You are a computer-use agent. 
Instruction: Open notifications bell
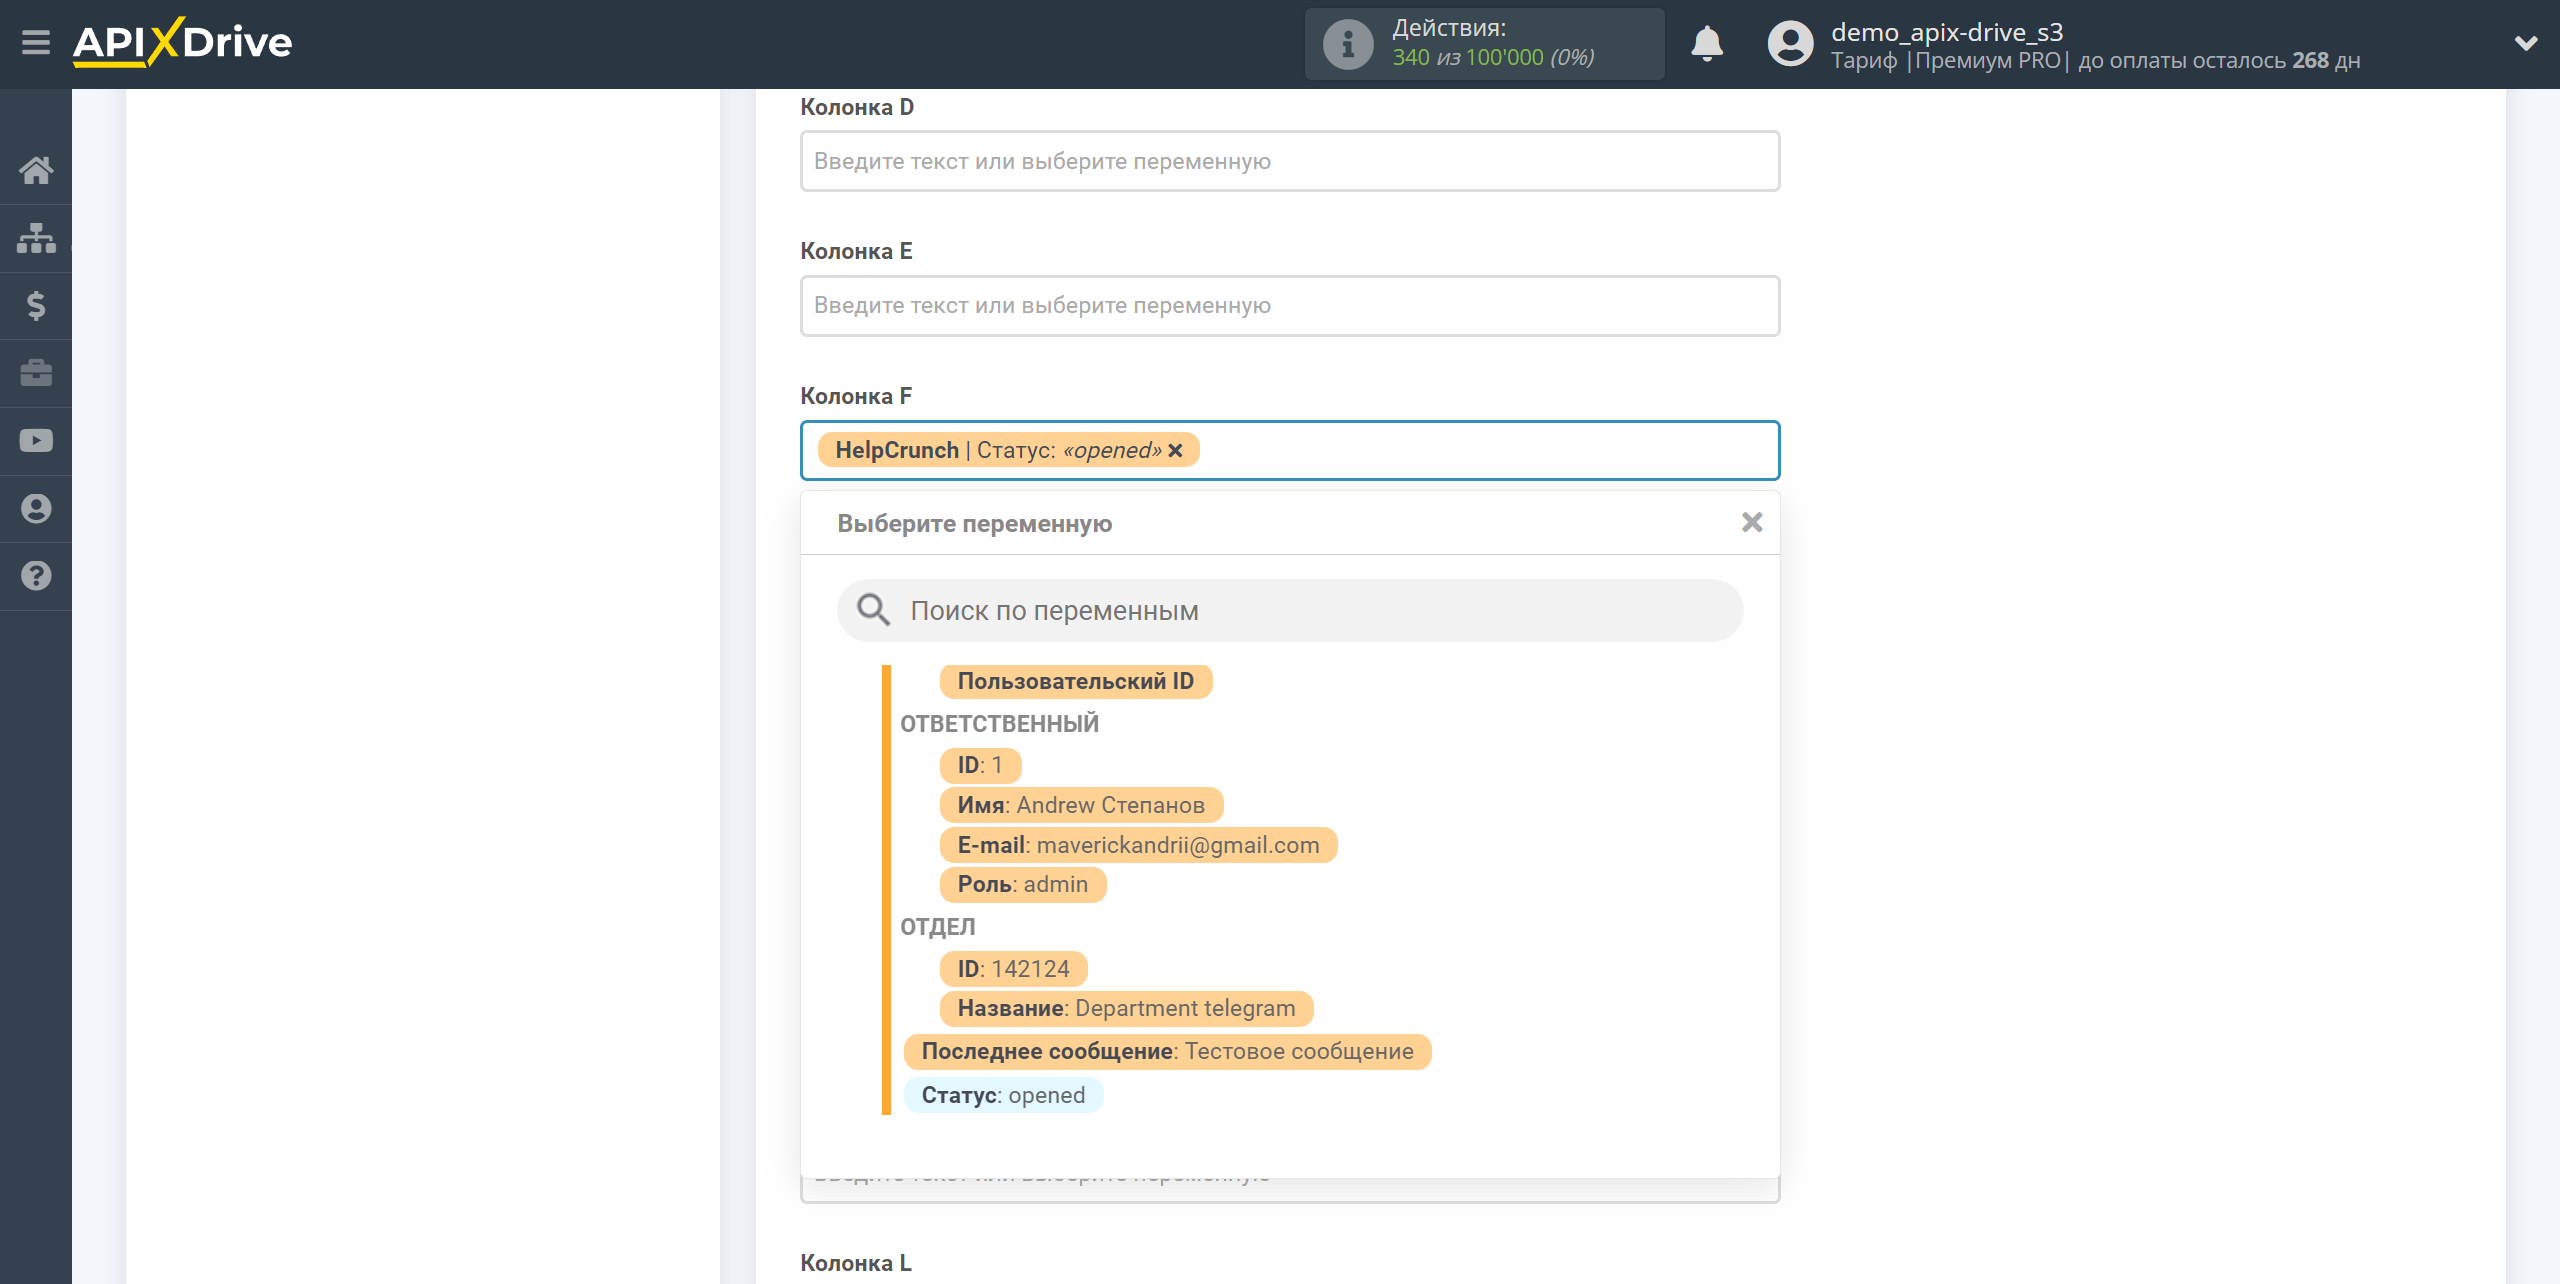tap(1706, 44)
